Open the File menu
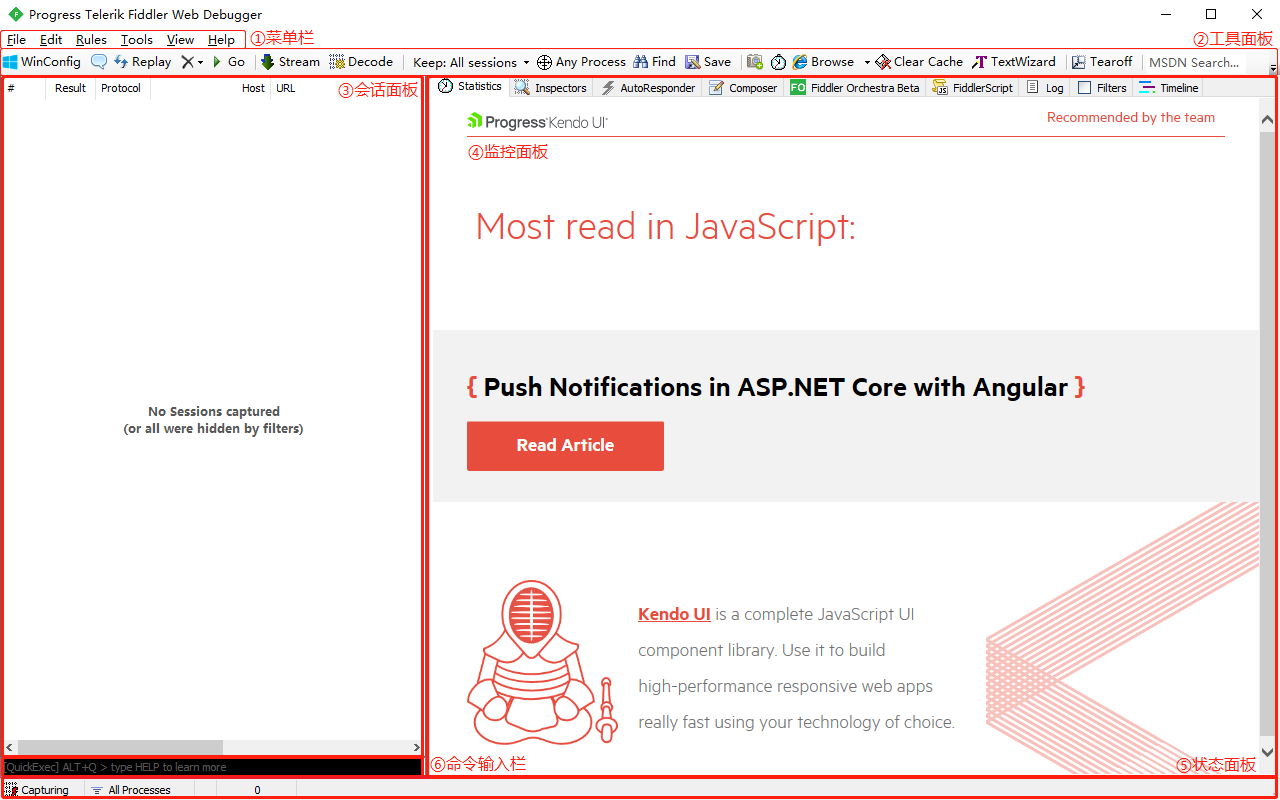Screen dimensions: 1280x800 (16, 40)
